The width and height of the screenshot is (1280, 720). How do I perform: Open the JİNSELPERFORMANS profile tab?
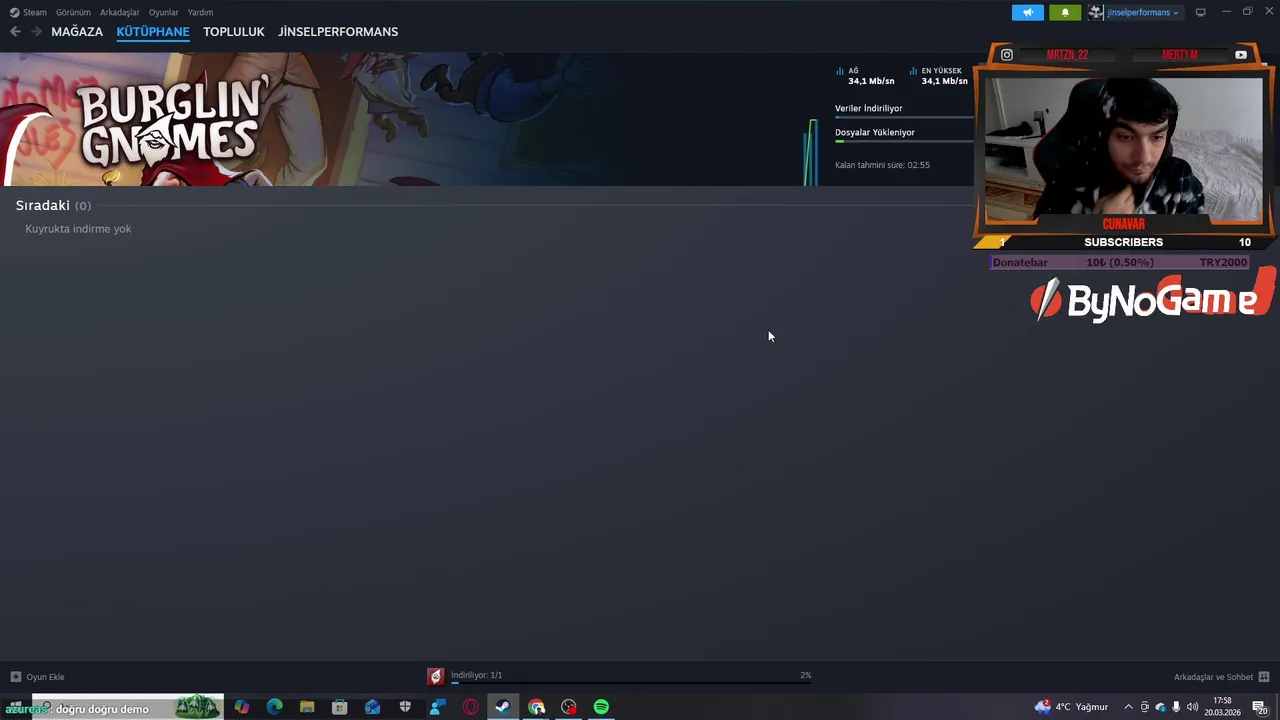point(338,32)
